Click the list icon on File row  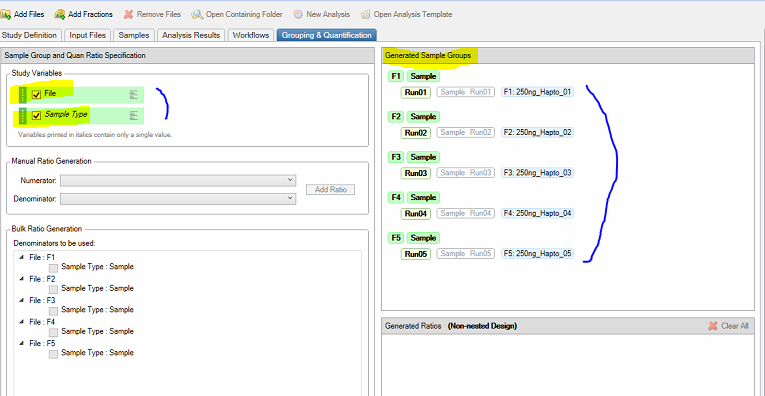tap(134, 95)
